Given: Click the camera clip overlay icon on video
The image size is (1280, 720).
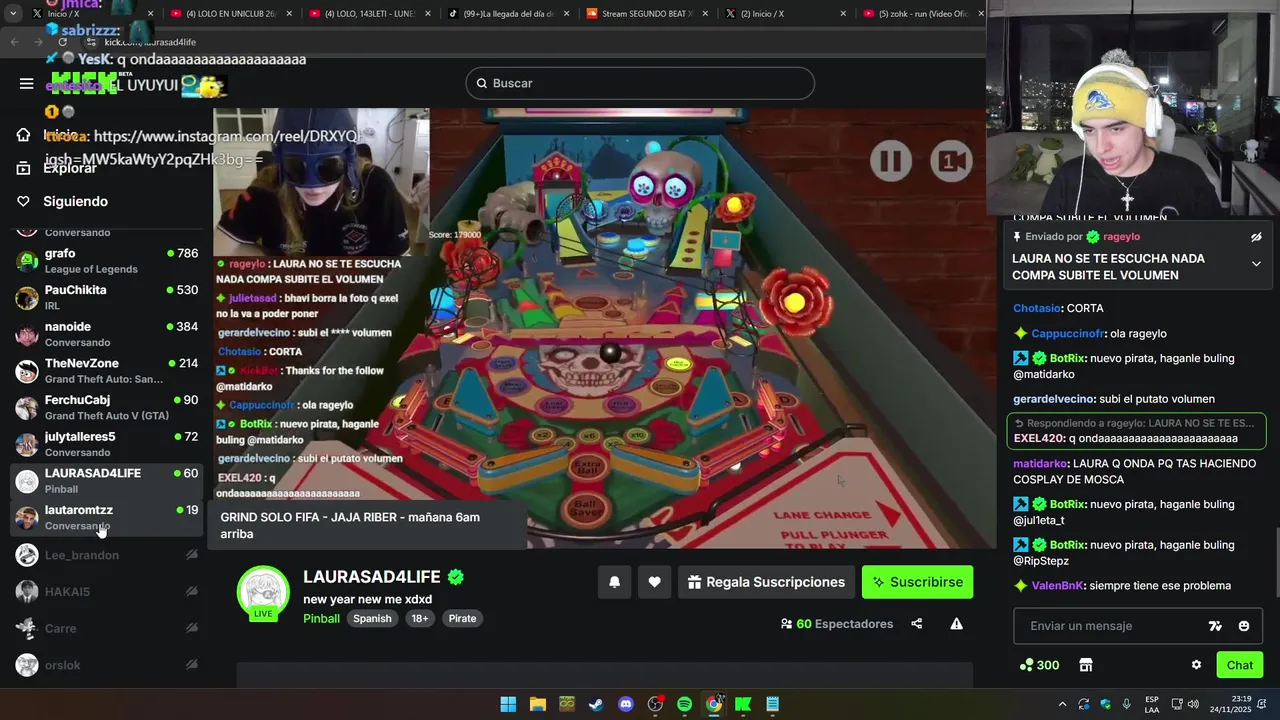Looking at the screenshot, I should (951, 161).
